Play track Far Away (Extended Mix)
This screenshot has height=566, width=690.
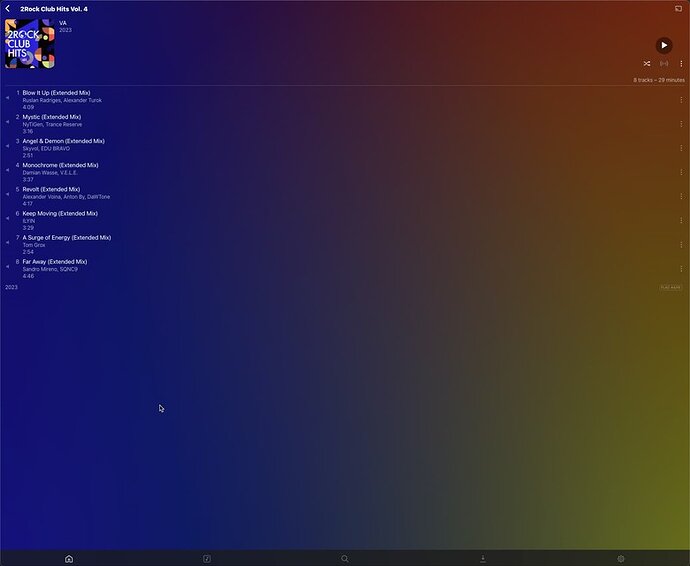point(55,262)
